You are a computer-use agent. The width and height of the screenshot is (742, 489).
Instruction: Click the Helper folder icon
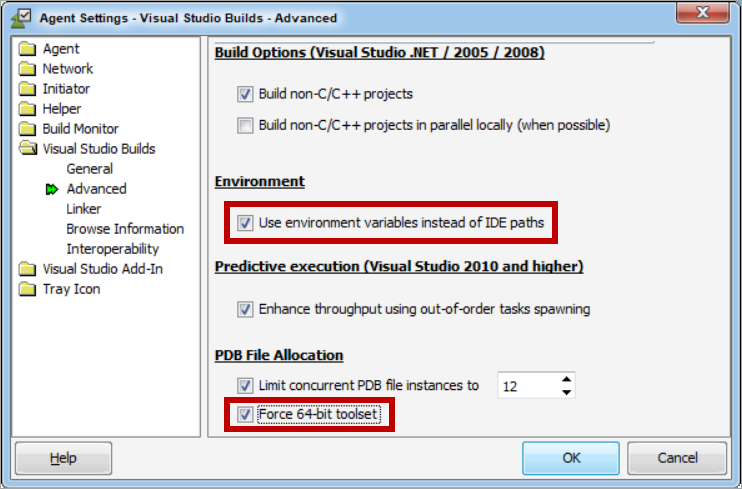(x=27, y=109)
